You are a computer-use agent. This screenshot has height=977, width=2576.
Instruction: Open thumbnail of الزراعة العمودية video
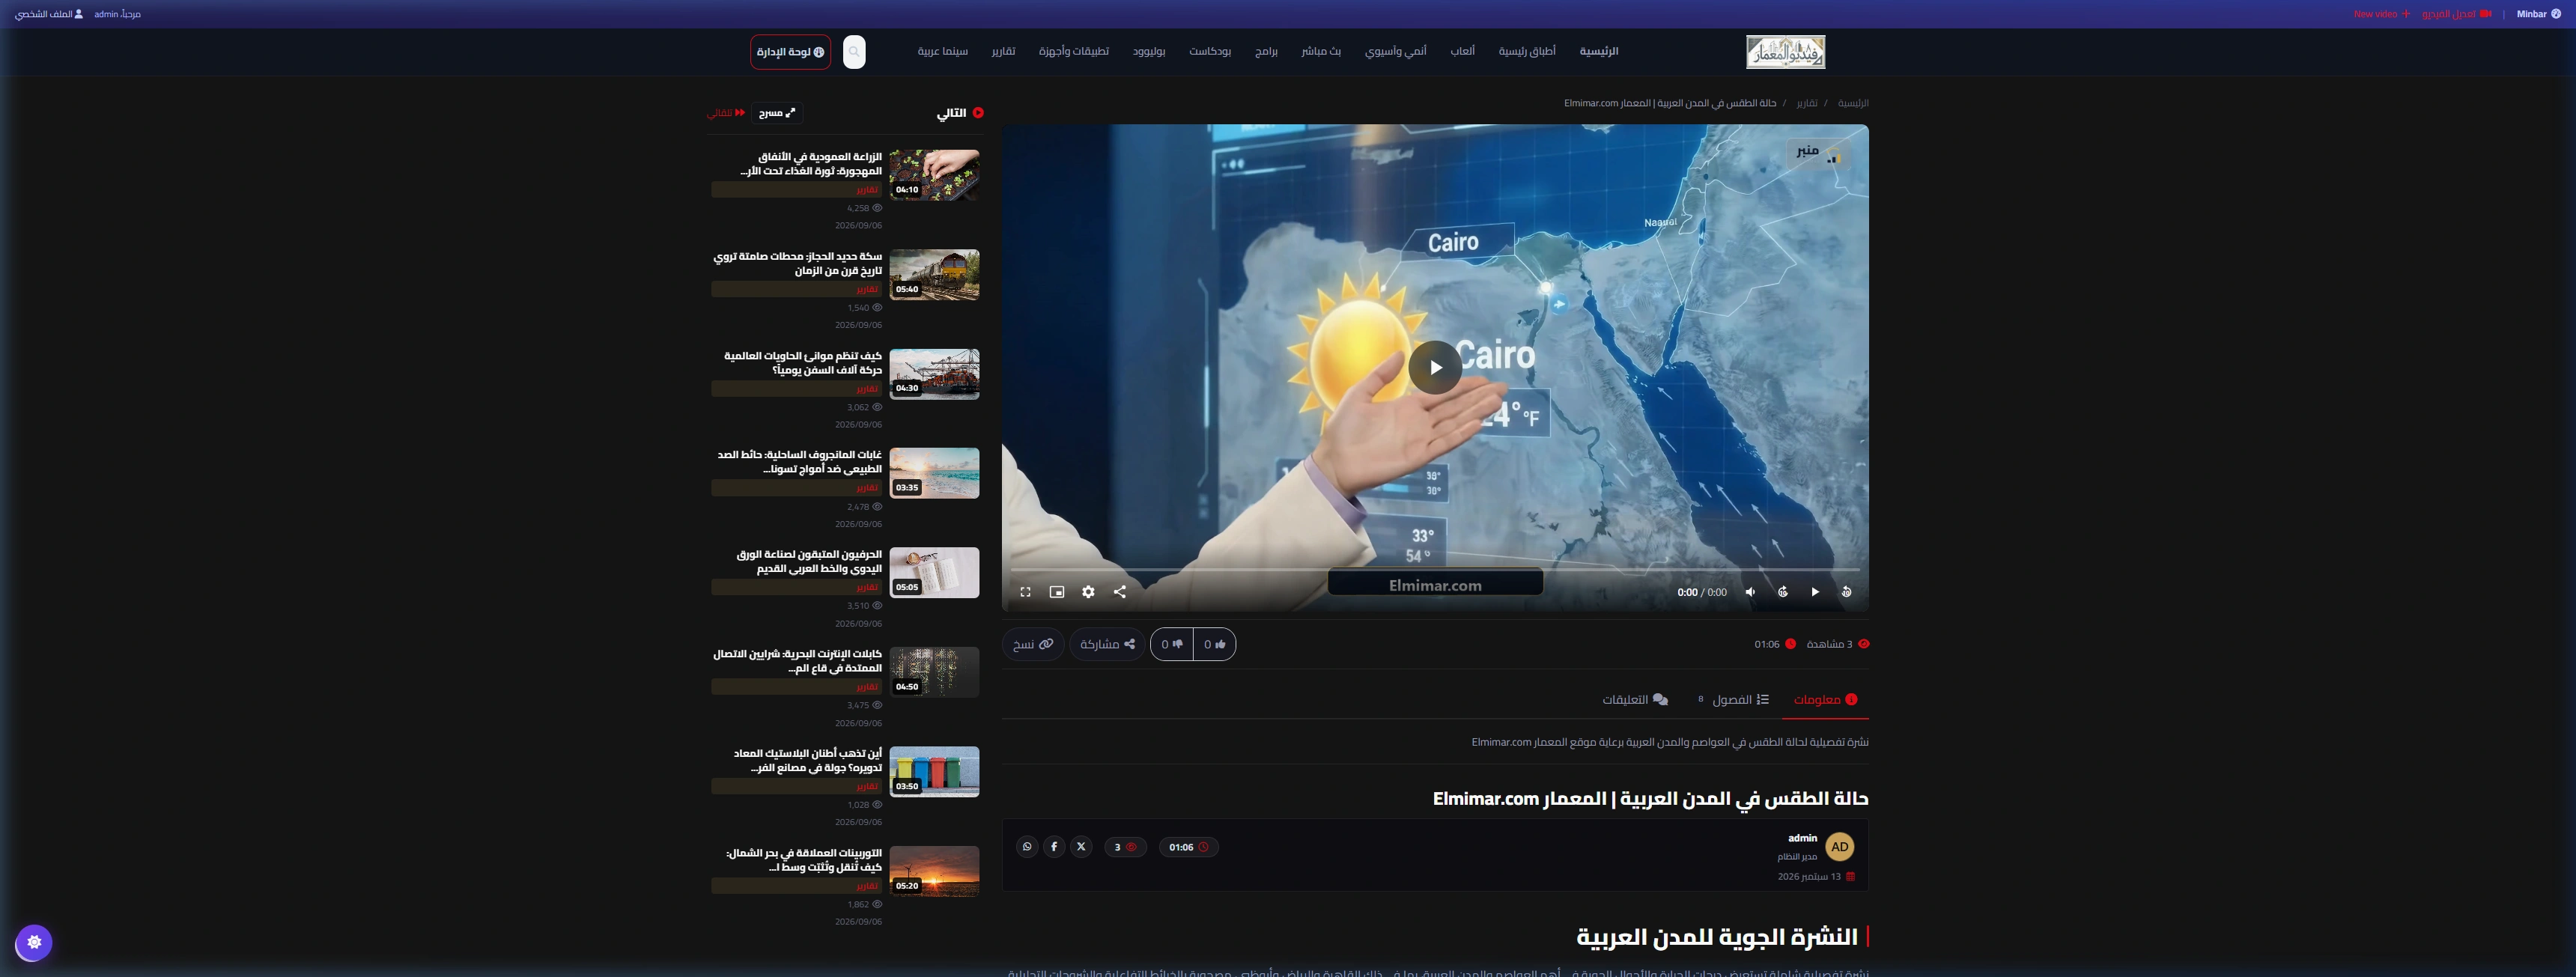coord(934,175)
